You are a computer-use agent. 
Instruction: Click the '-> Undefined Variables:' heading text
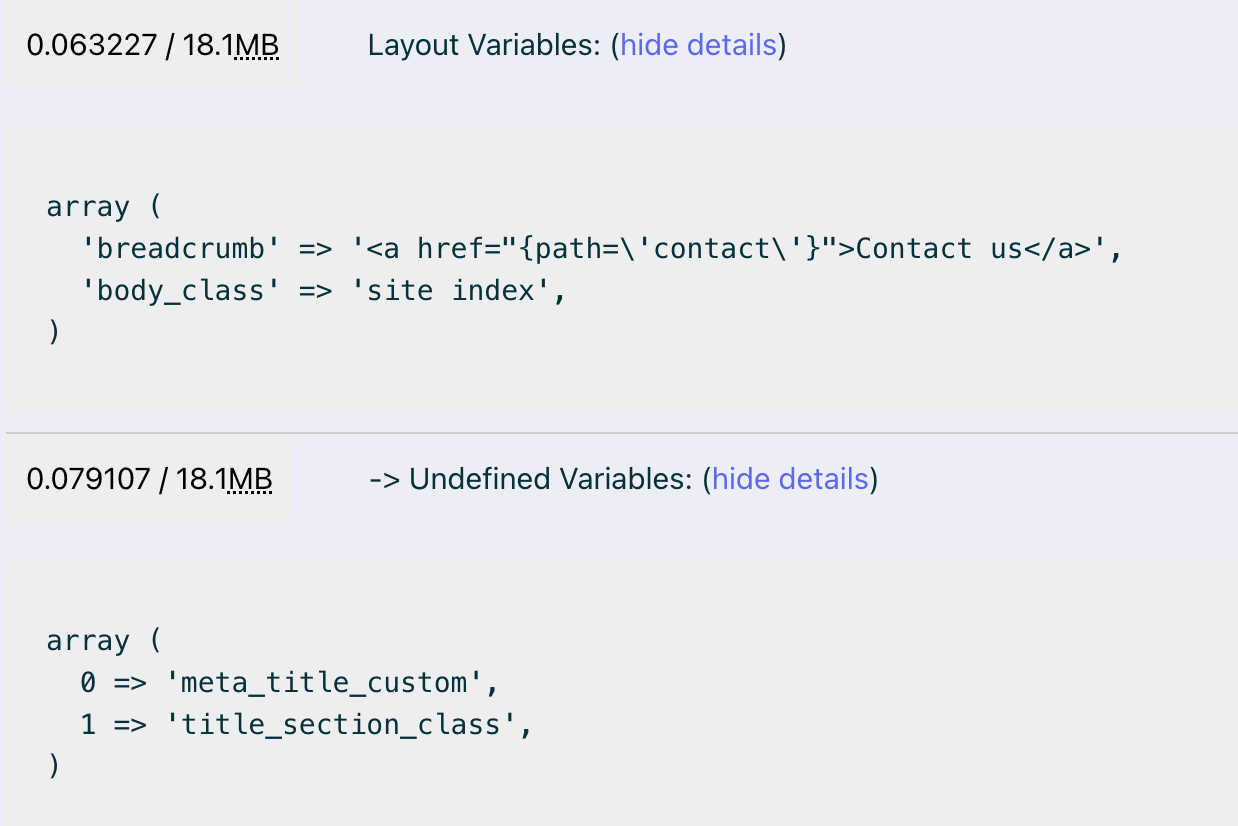tap(530, 479)
